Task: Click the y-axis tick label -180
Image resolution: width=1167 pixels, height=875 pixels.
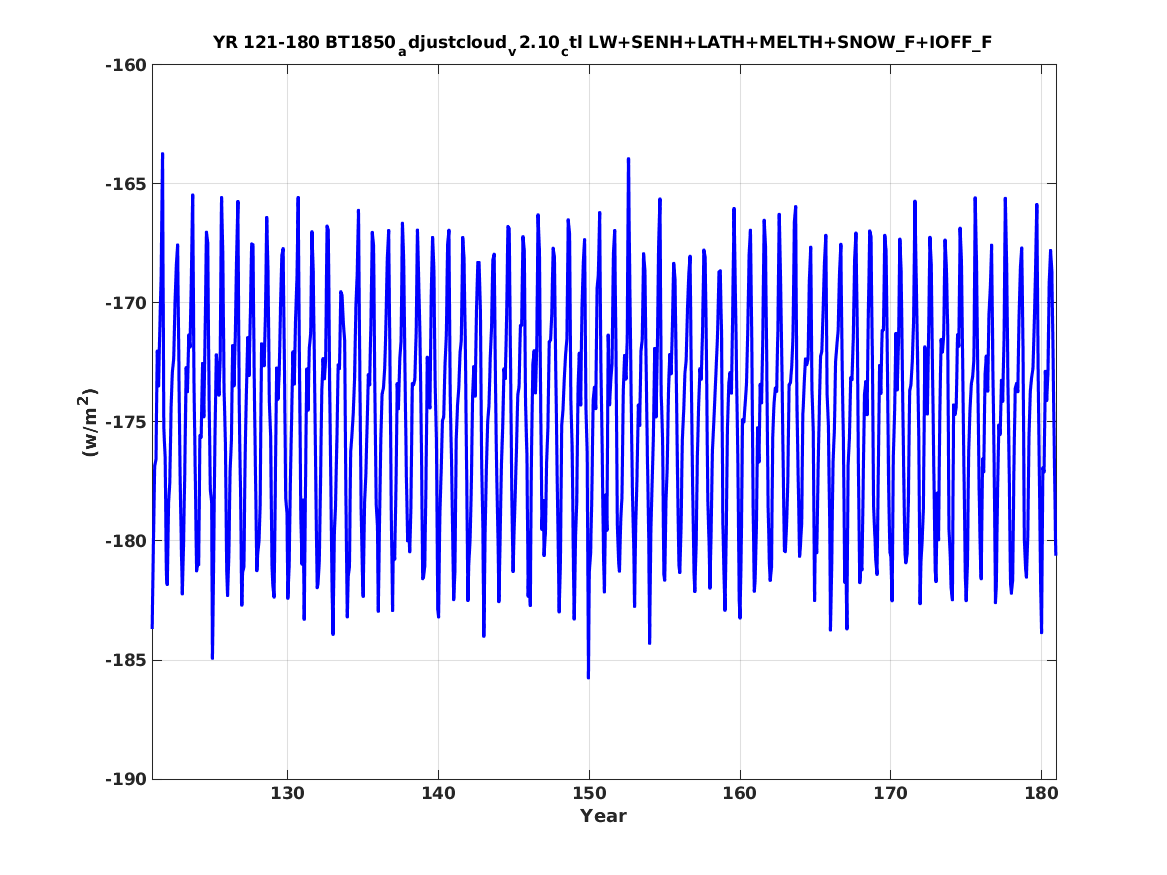Action: [x=127, y=541]
